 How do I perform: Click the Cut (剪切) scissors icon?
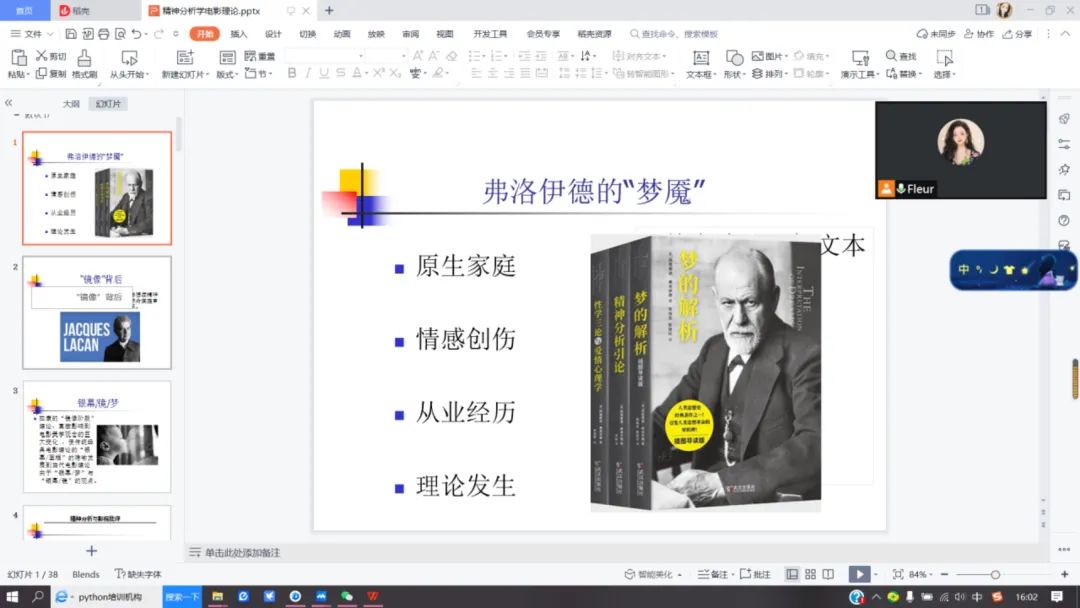(x=43, y=56)
